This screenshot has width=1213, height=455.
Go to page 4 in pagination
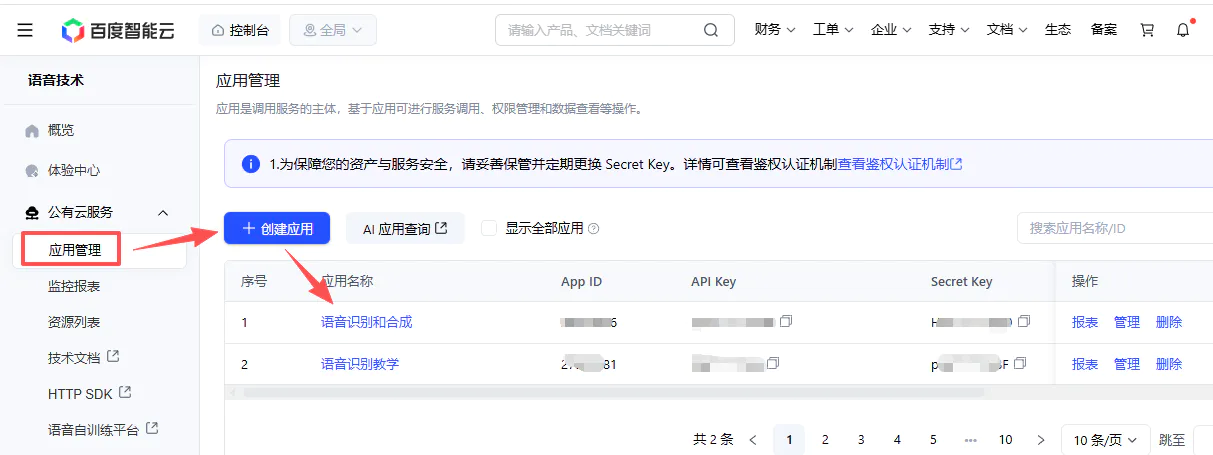(x=897, y=440)
